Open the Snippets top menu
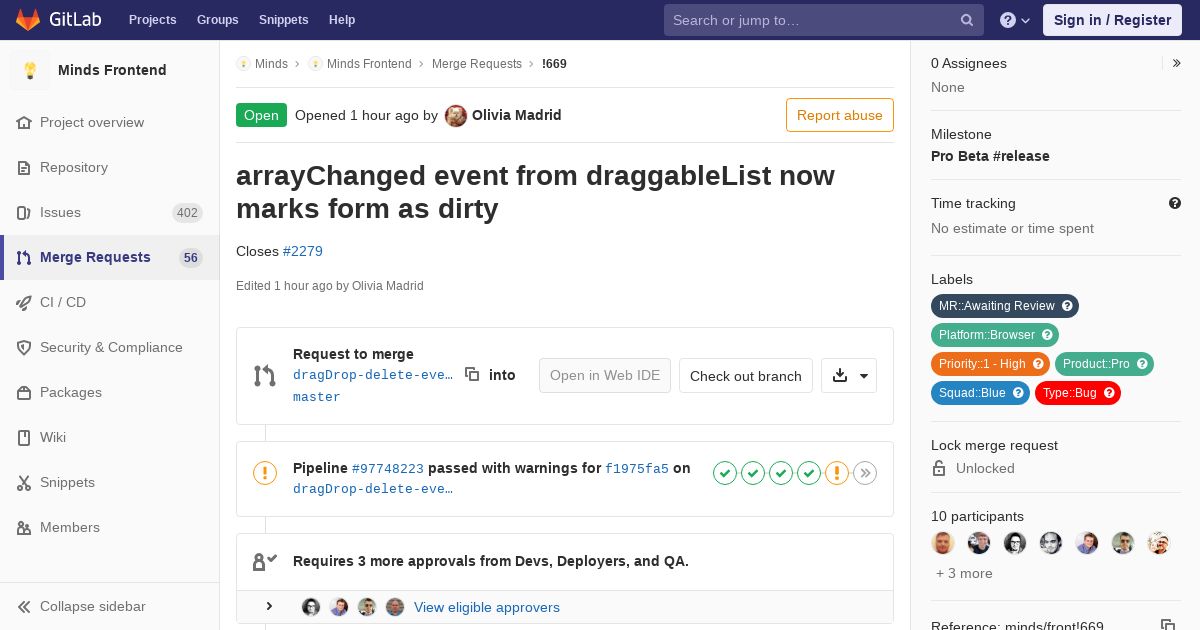Image resolution: width=1200 pixels, height=630 pixels. (x=284, y=20)
